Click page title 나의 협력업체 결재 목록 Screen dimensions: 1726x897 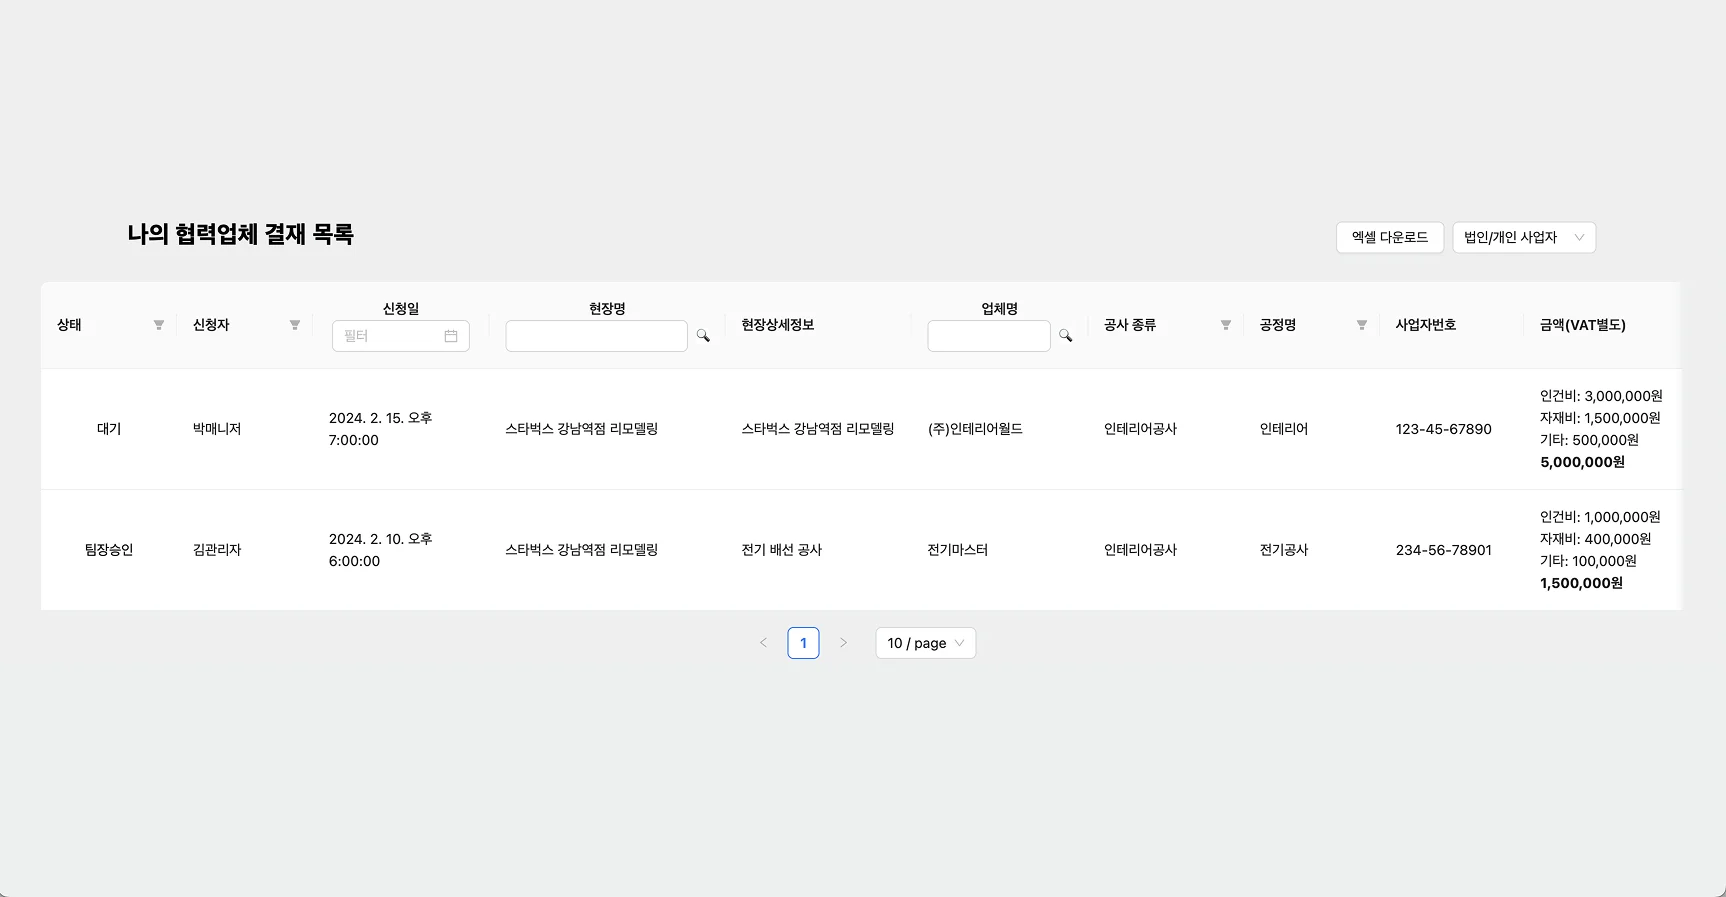(241, 235)
